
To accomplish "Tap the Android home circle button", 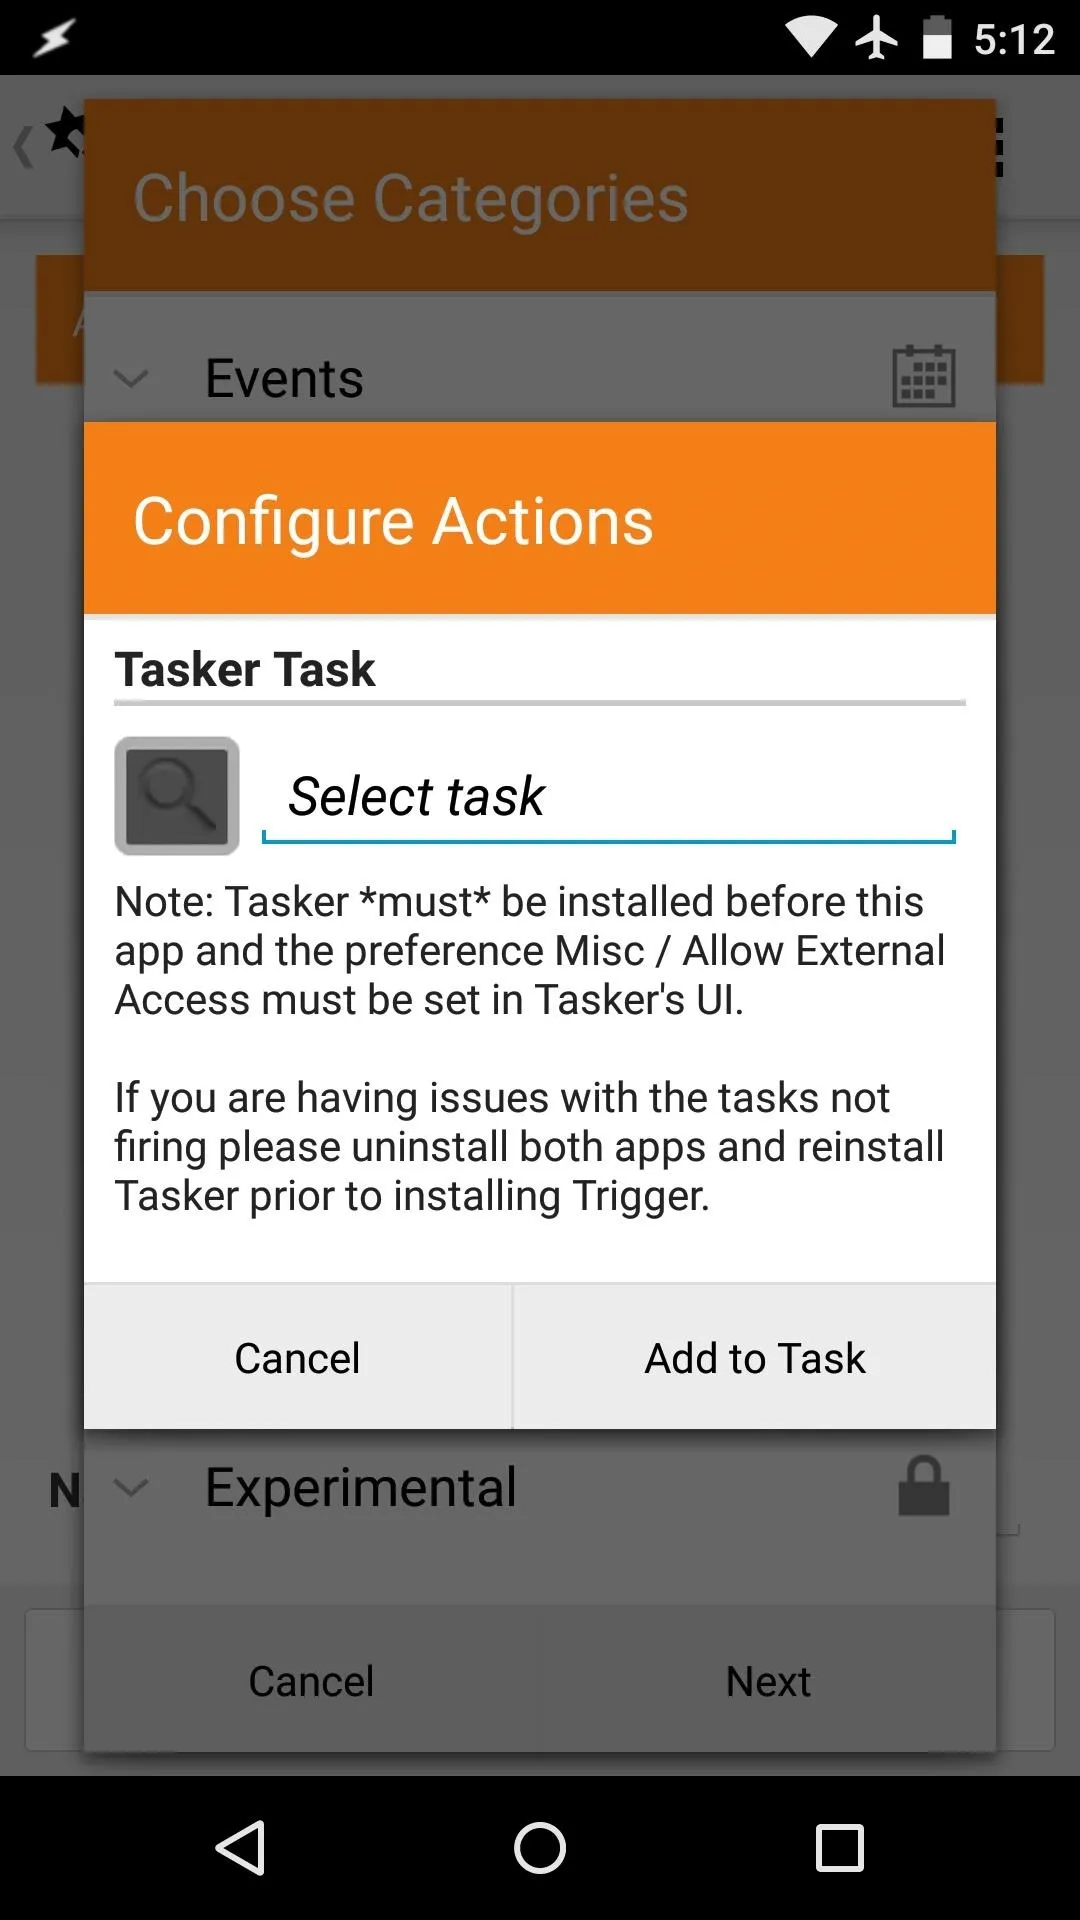I will point(540,1847).
